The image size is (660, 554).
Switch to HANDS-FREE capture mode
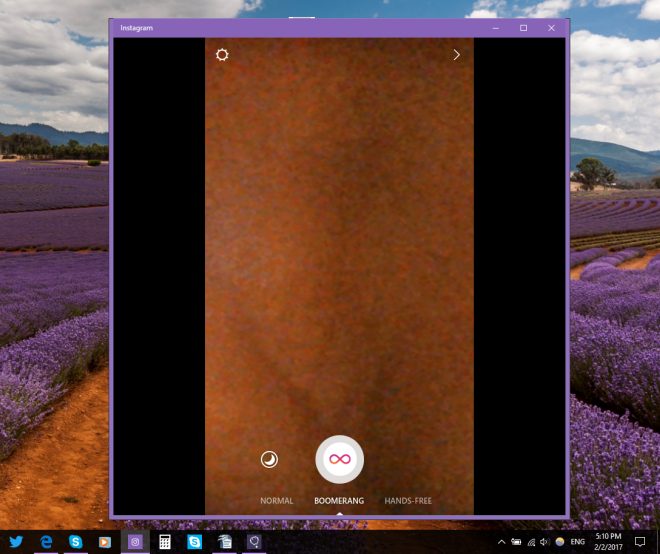(408, 501)
